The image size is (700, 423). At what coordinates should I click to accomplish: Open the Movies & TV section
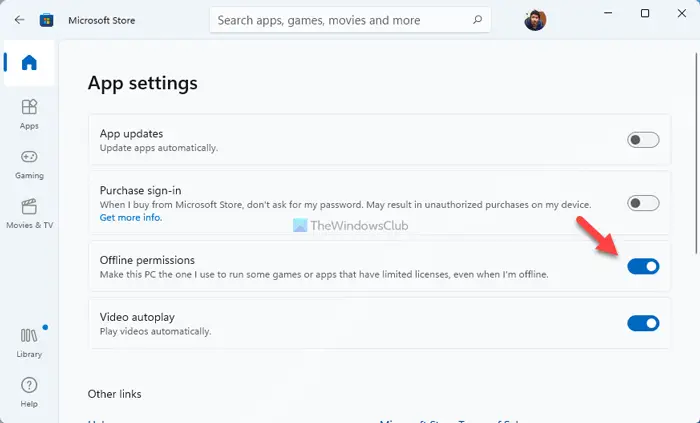(29, 214)
